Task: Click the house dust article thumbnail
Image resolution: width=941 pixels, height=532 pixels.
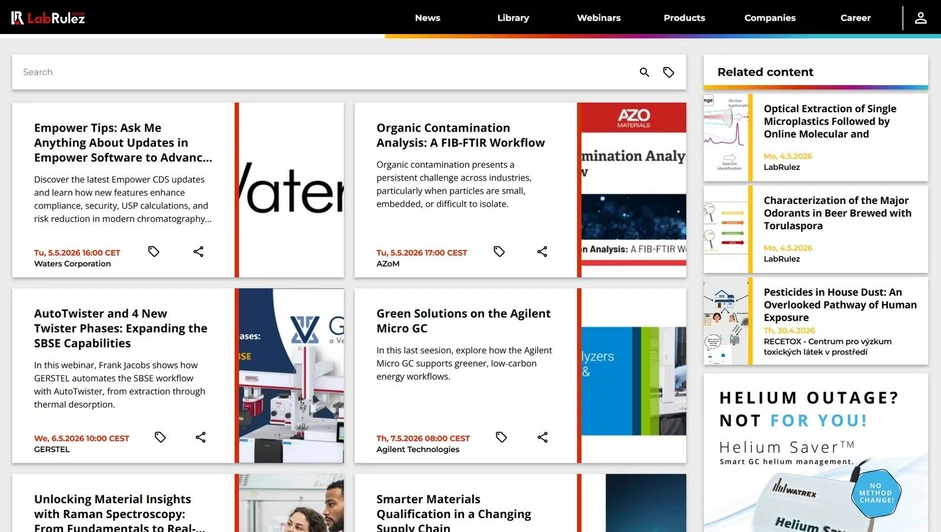Action: (726, 321)
